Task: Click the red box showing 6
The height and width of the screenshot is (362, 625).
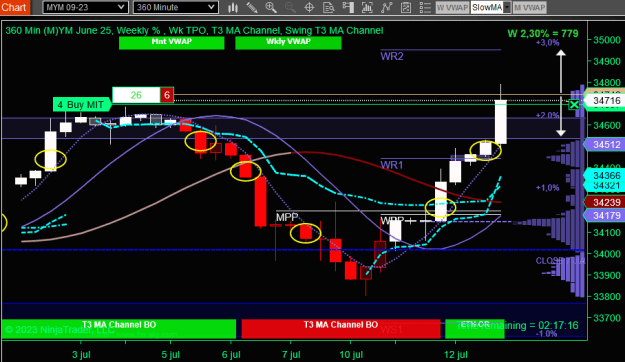Action: pyautogui.click(x=167, y=95)
